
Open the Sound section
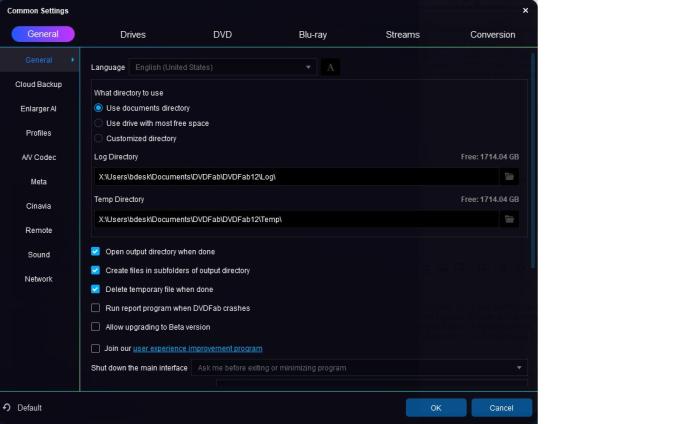coord(39,255)
